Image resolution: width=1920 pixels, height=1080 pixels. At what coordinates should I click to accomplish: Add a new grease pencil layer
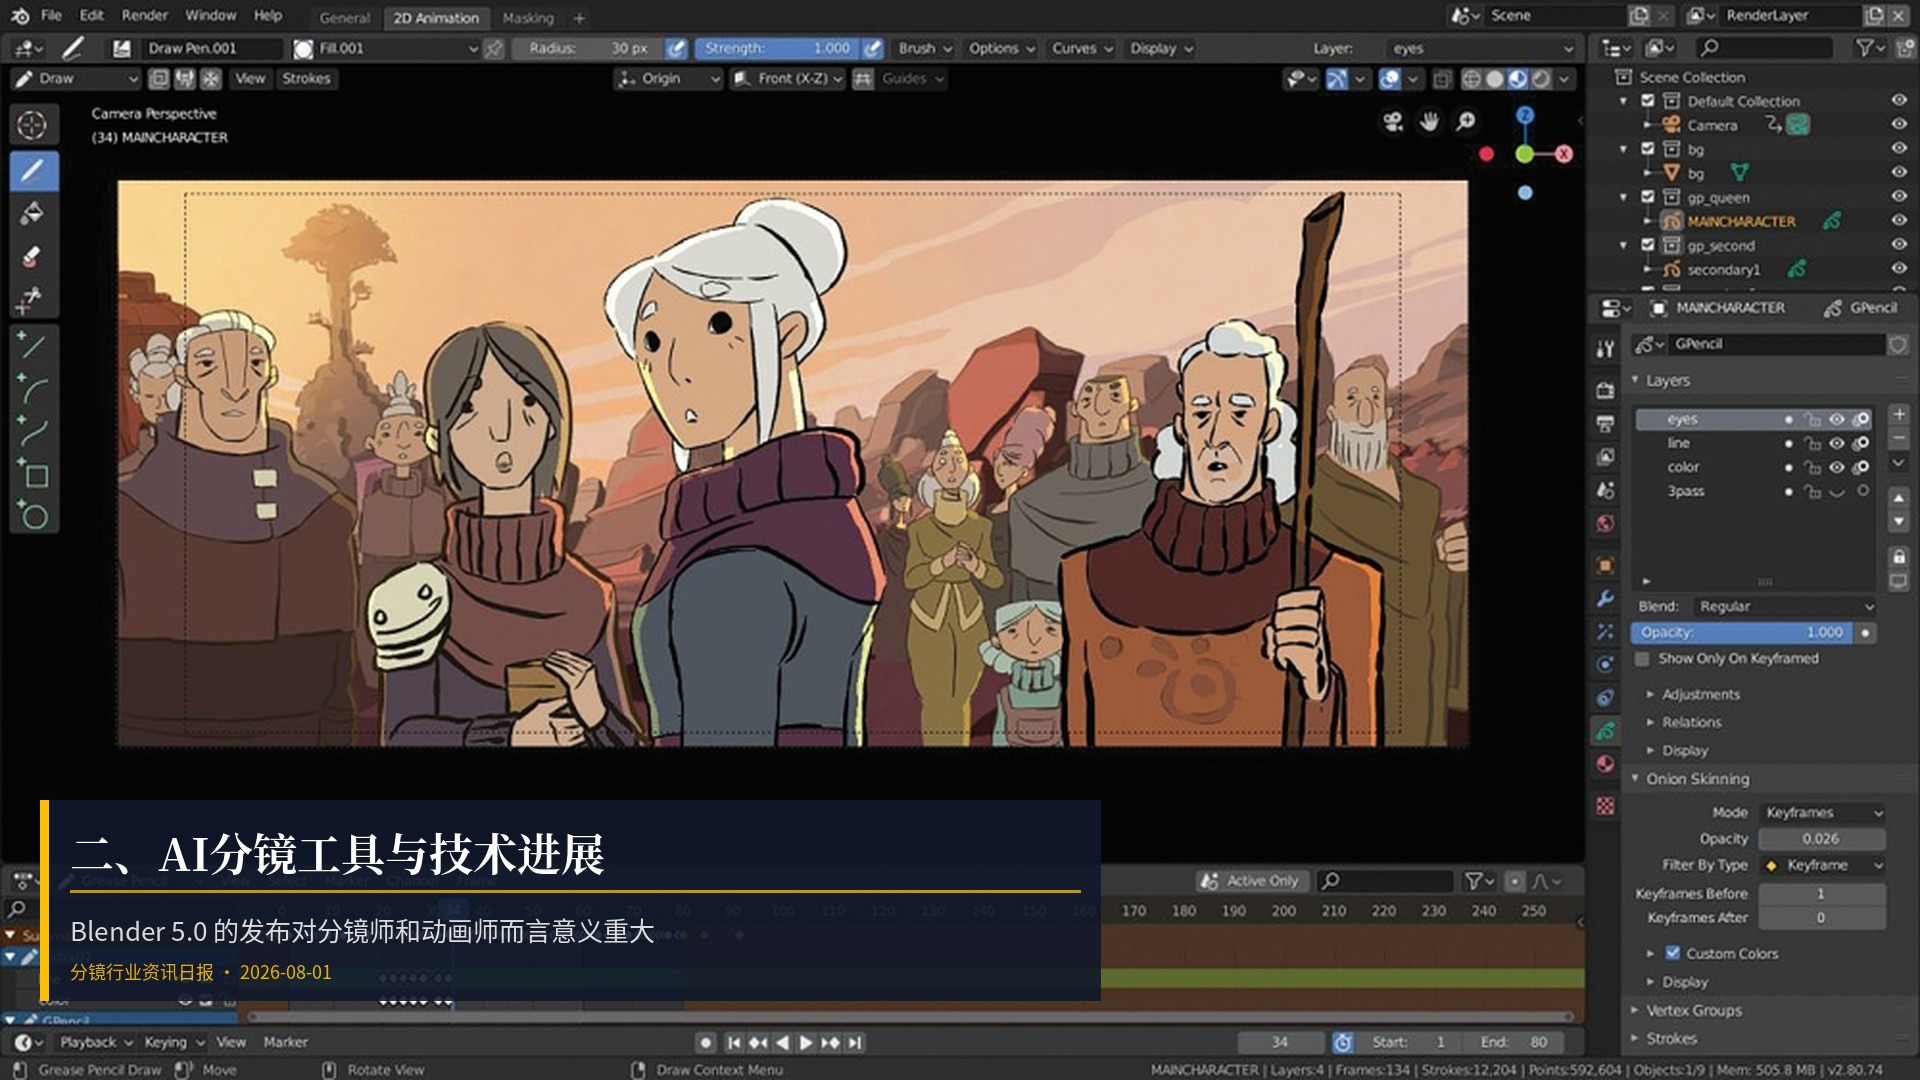tap(1899, 415)
